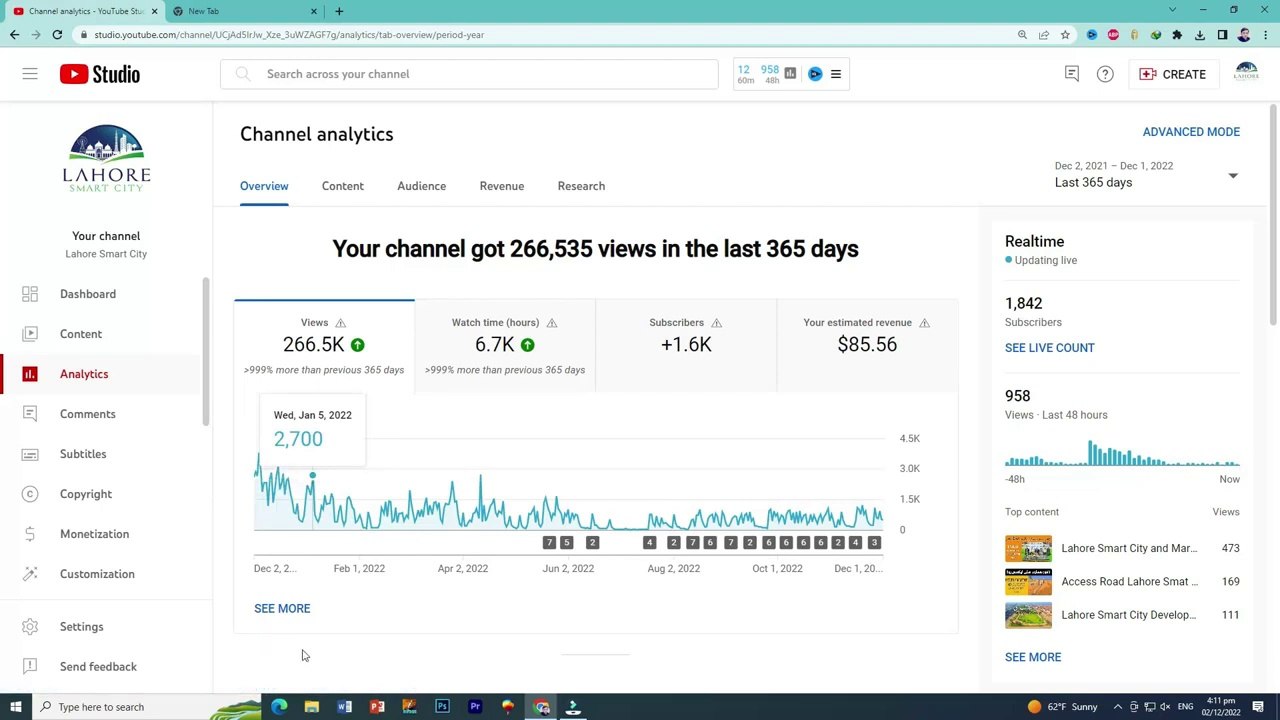Switch to the Content analytics tab
The width and height of the screenshot is (1280, 720).
point(343,186)
